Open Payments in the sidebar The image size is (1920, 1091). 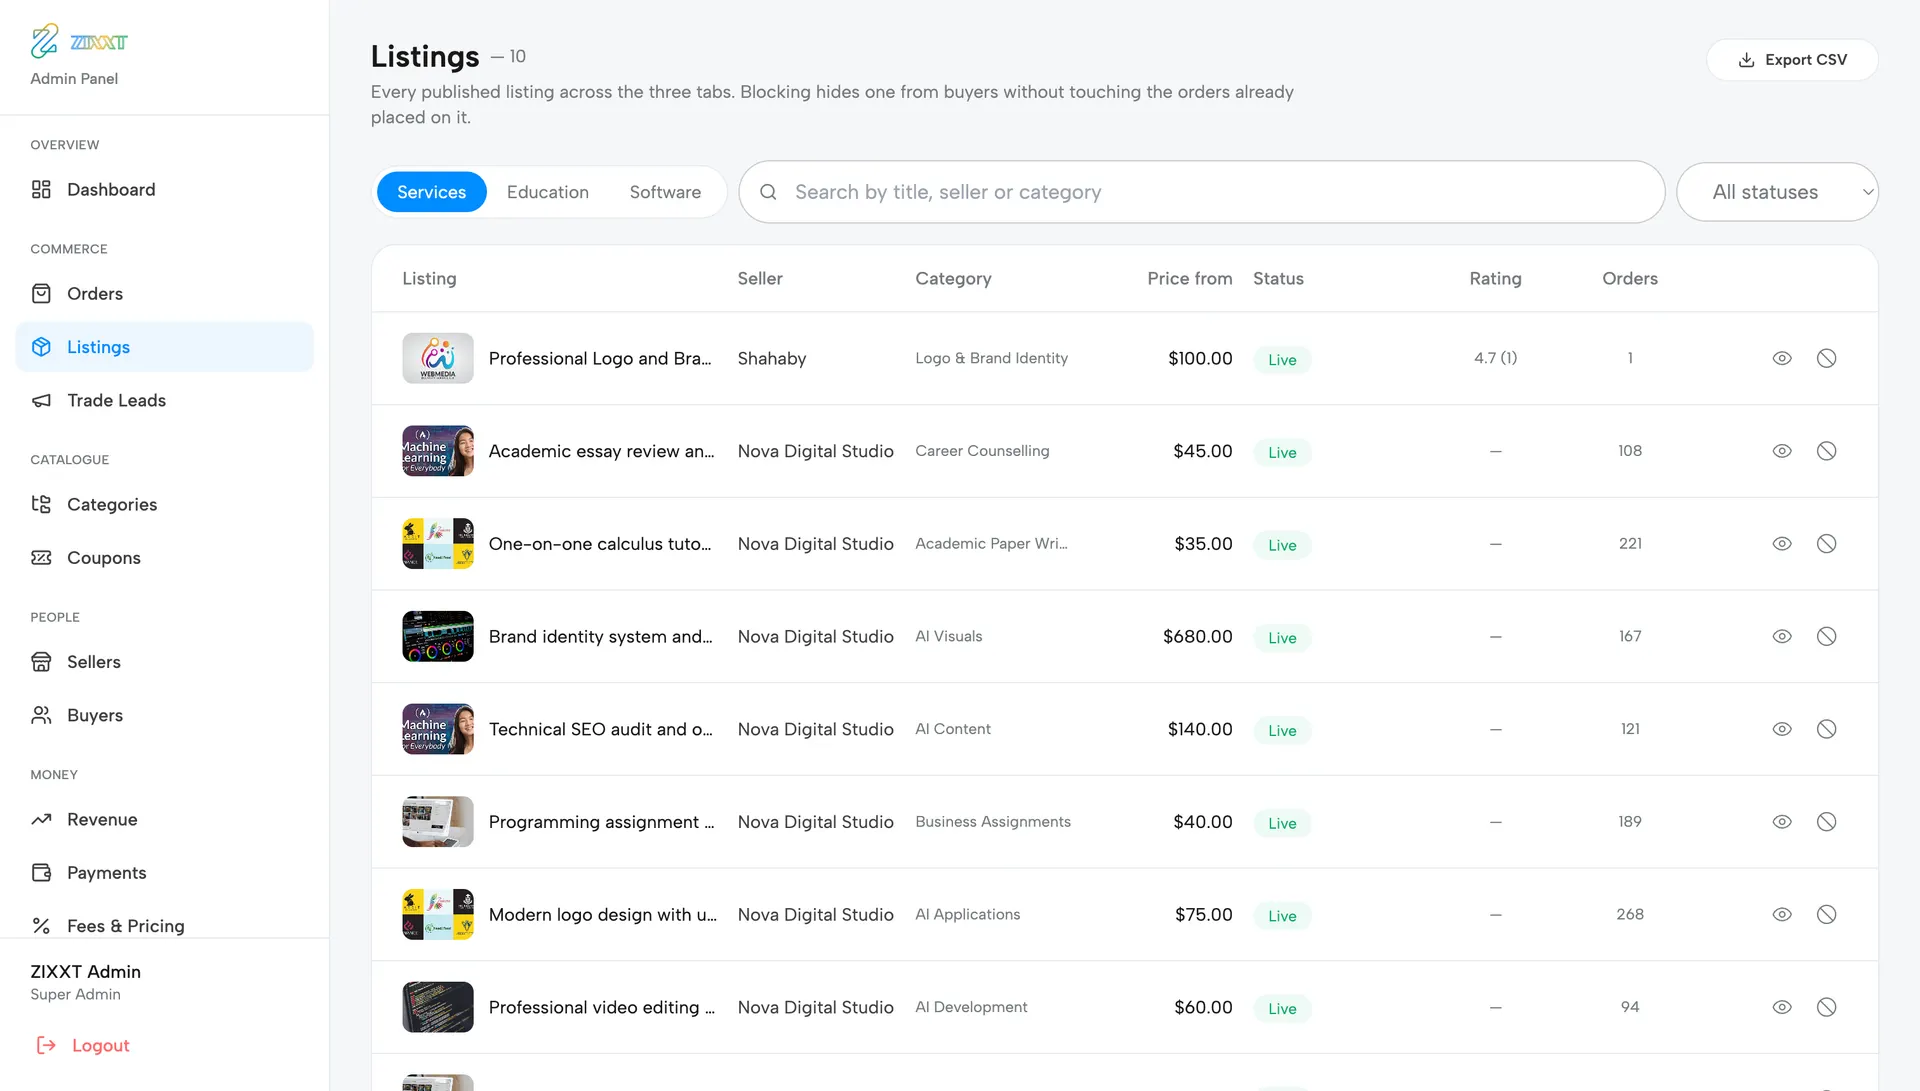tap(165, 873)
